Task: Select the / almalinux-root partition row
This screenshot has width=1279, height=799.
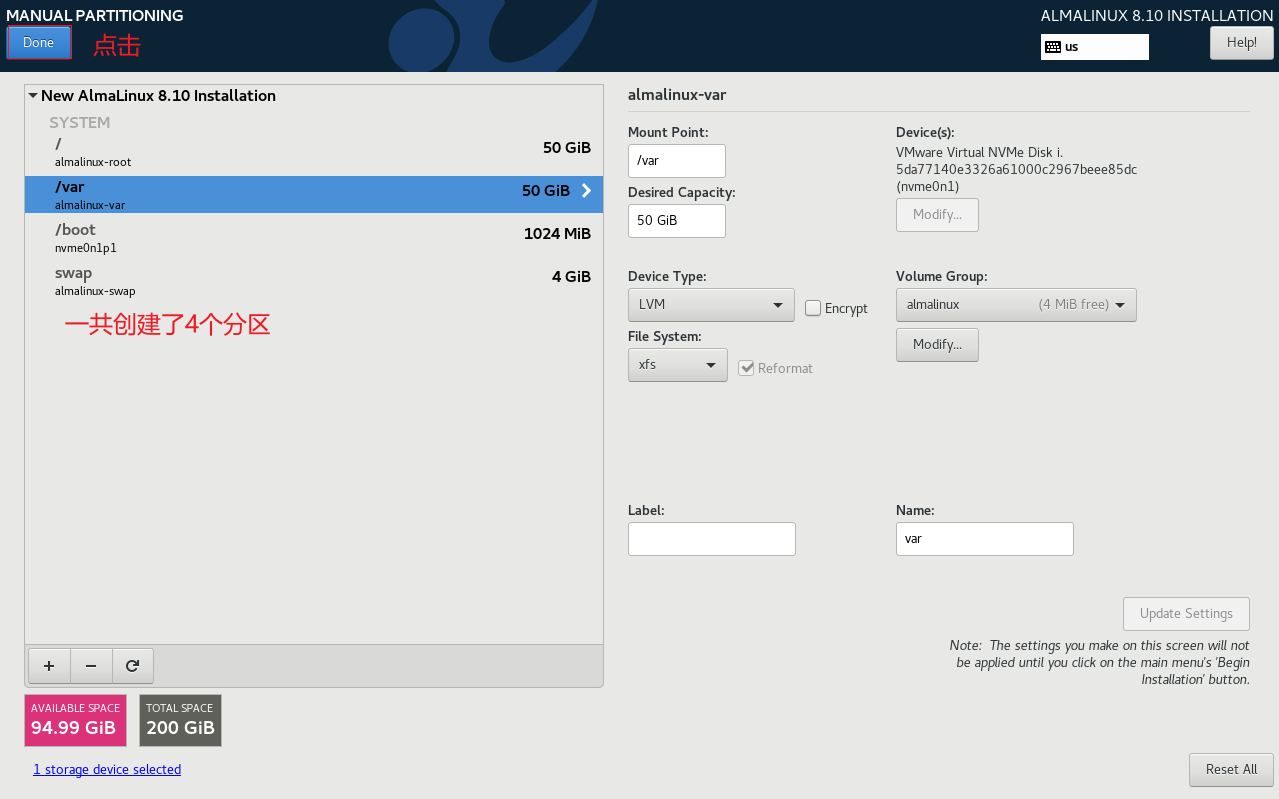Action: [314, 153]
